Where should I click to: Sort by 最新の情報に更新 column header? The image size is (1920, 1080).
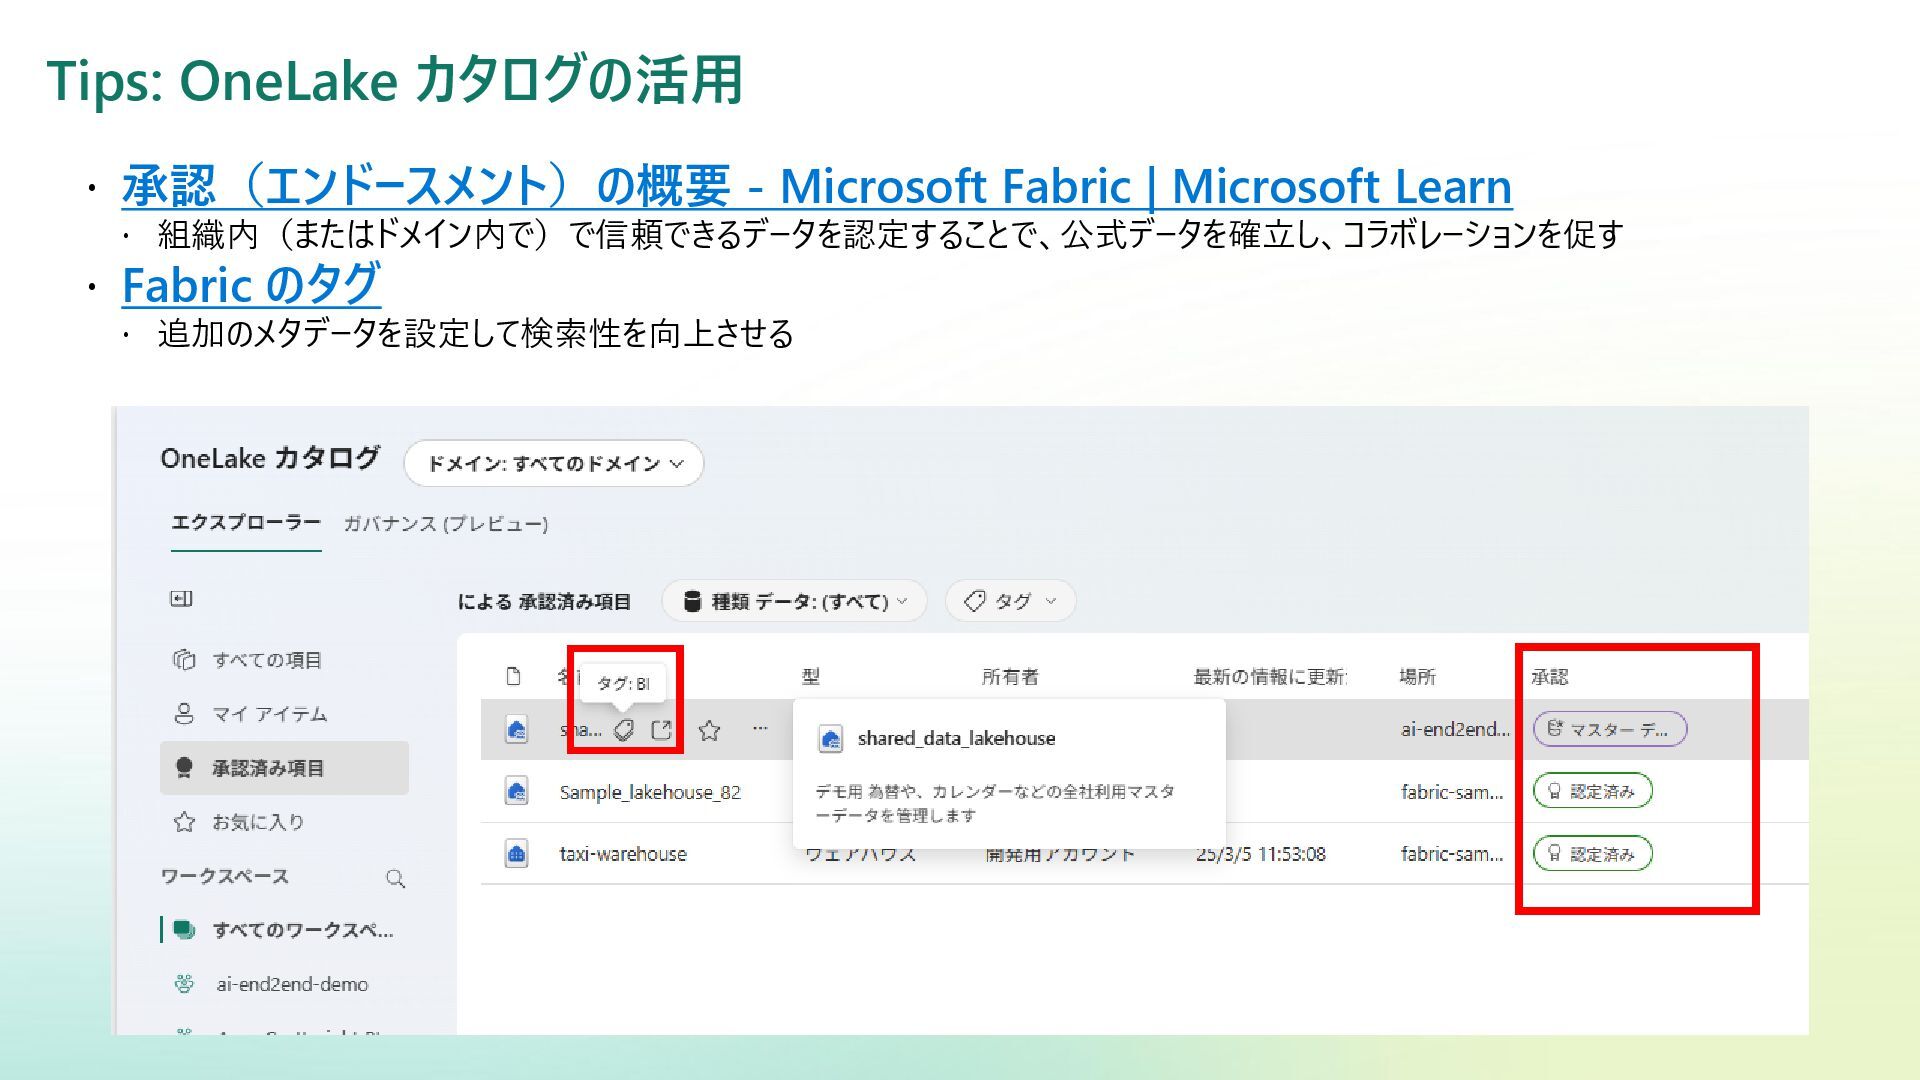1270,677
